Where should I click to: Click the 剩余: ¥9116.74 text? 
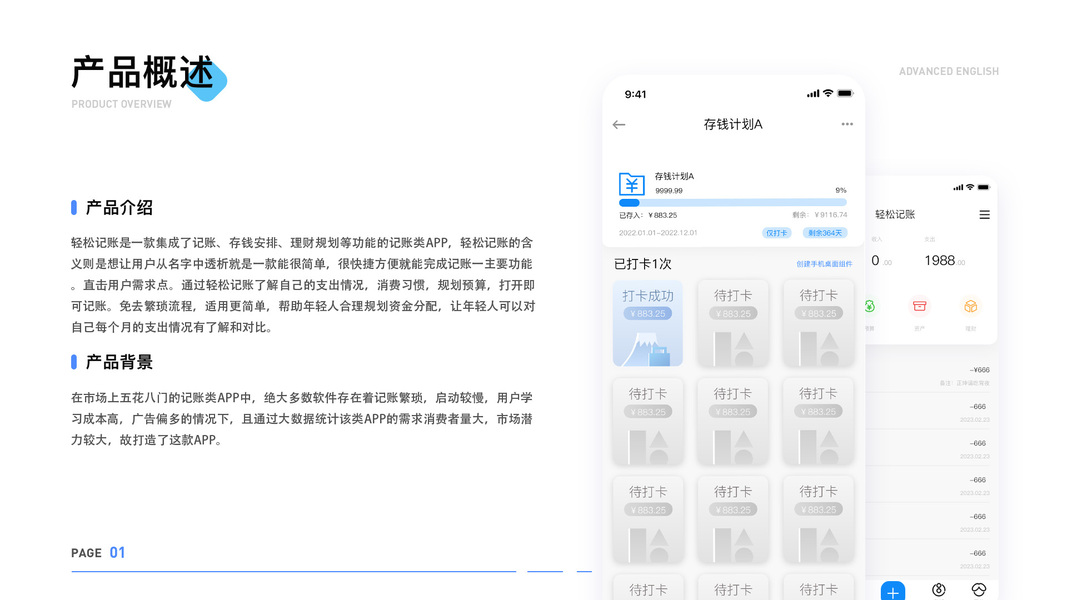pyautogui.click(x=820, y=215)
